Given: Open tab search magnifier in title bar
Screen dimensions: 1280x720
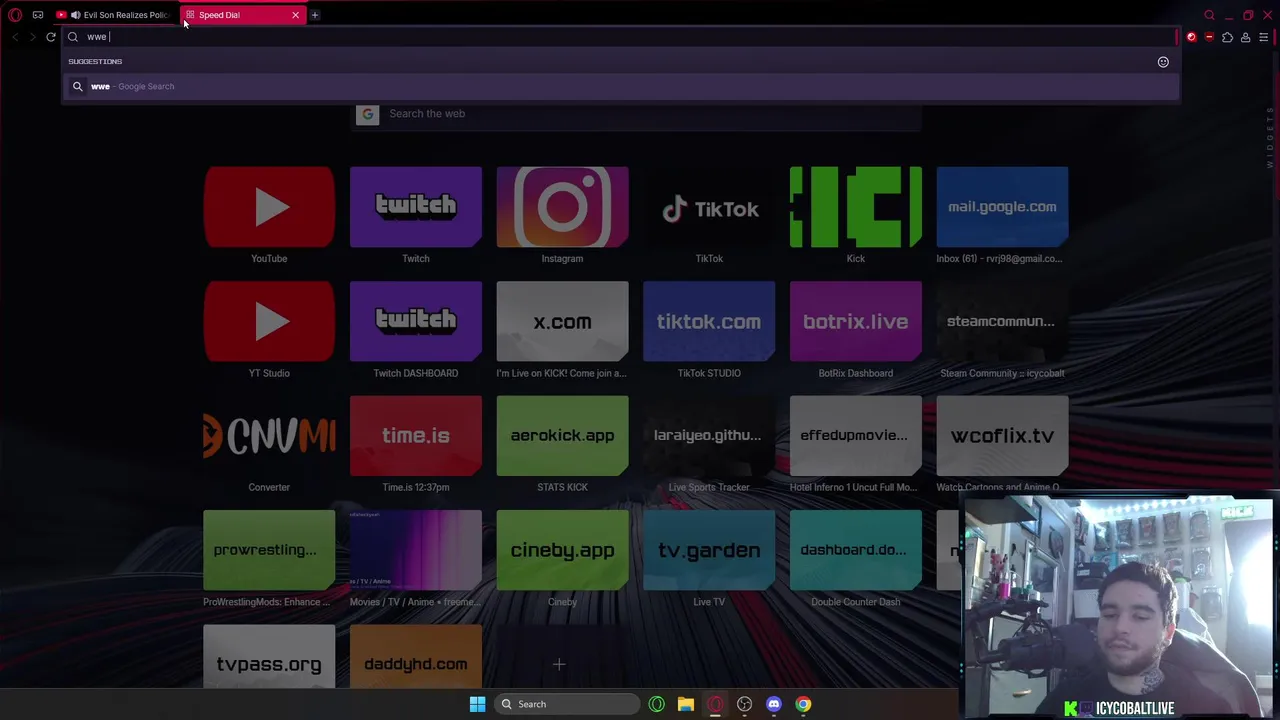Looking at the screenshot, I should [1209, 15].
